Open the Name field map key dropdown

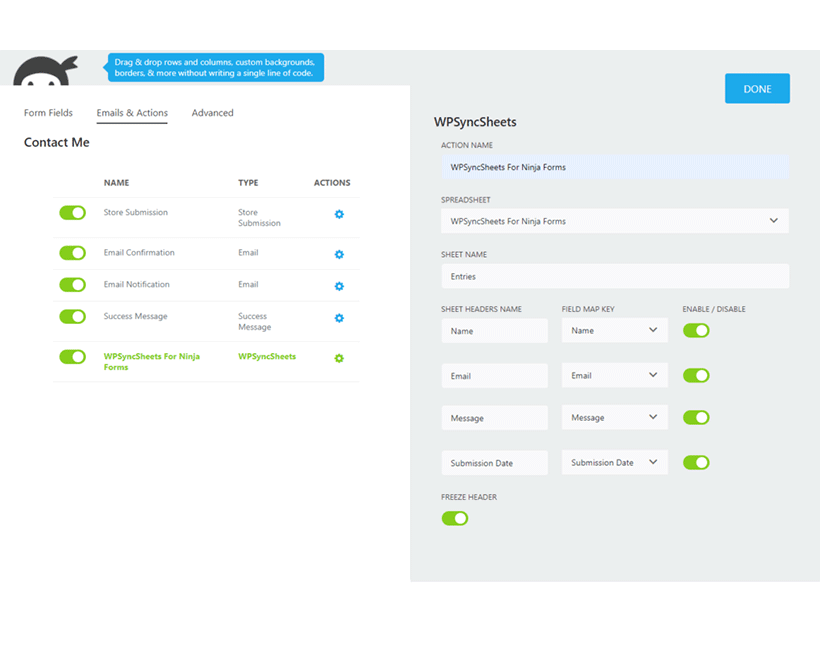[x=614, y=330]
